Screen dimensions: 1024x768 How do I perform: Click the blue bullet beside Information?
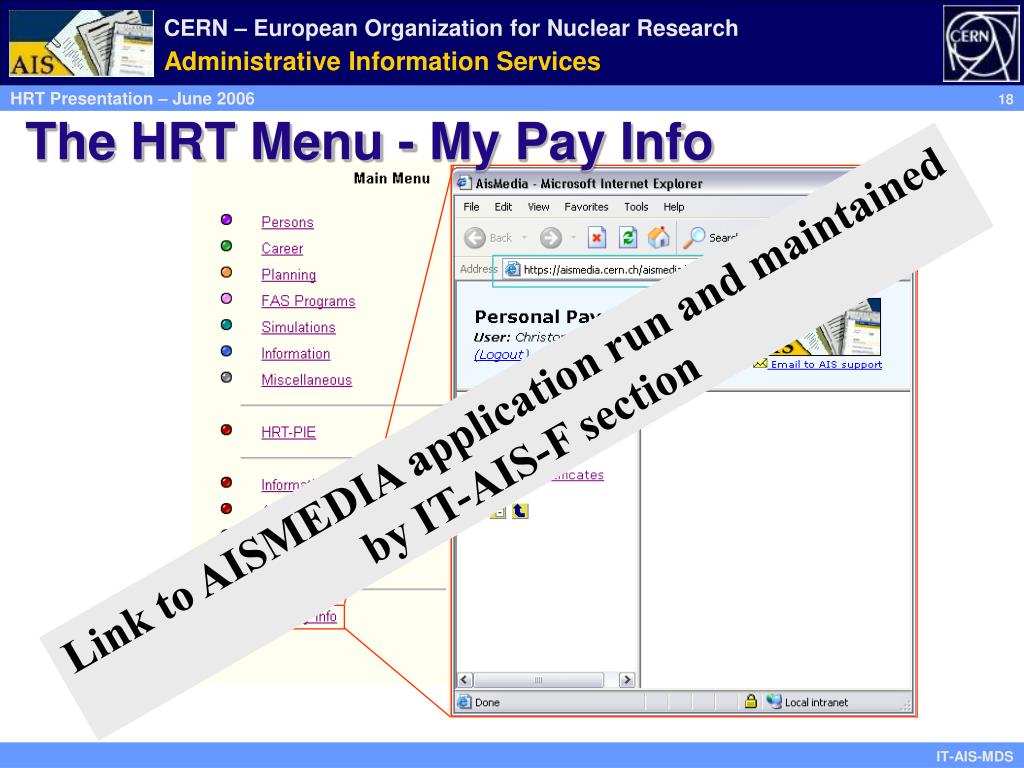(x=227, y=351)
